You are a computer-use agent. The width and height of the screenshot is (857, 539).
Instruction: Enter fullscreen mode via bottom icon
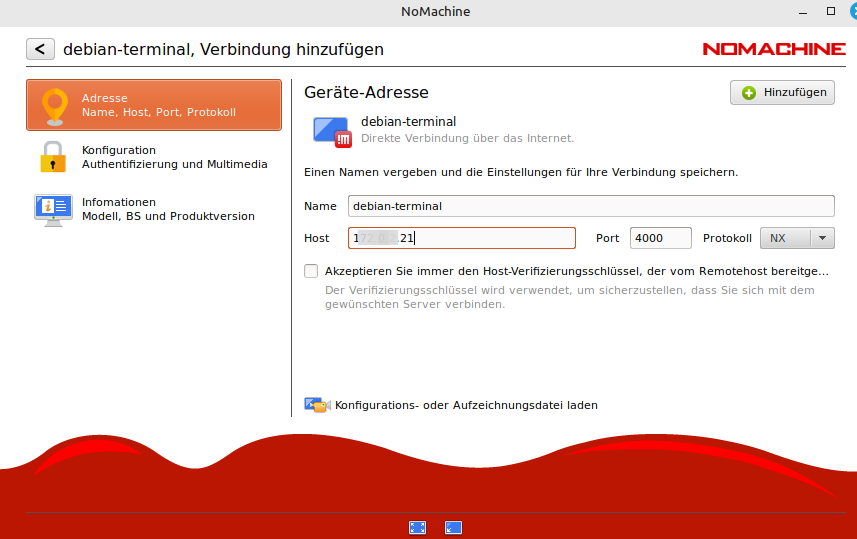[418, 528]
